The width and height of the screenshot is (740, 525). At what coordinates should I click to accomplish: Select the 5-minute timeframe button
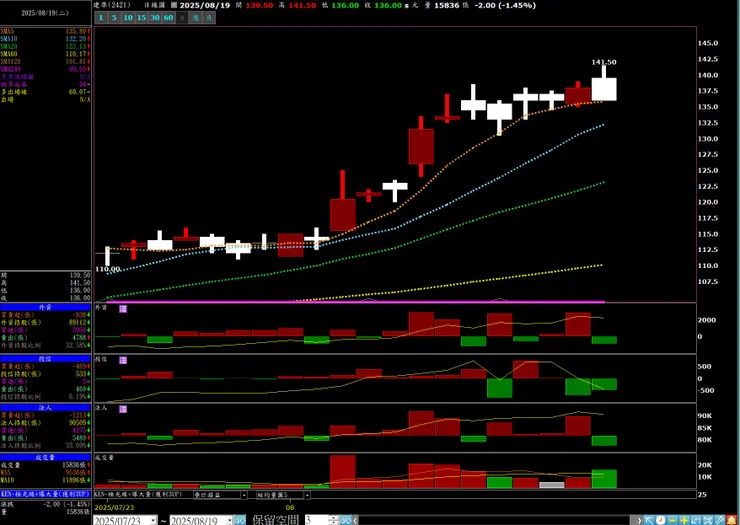pyautogui.click(x=114, y=17)
